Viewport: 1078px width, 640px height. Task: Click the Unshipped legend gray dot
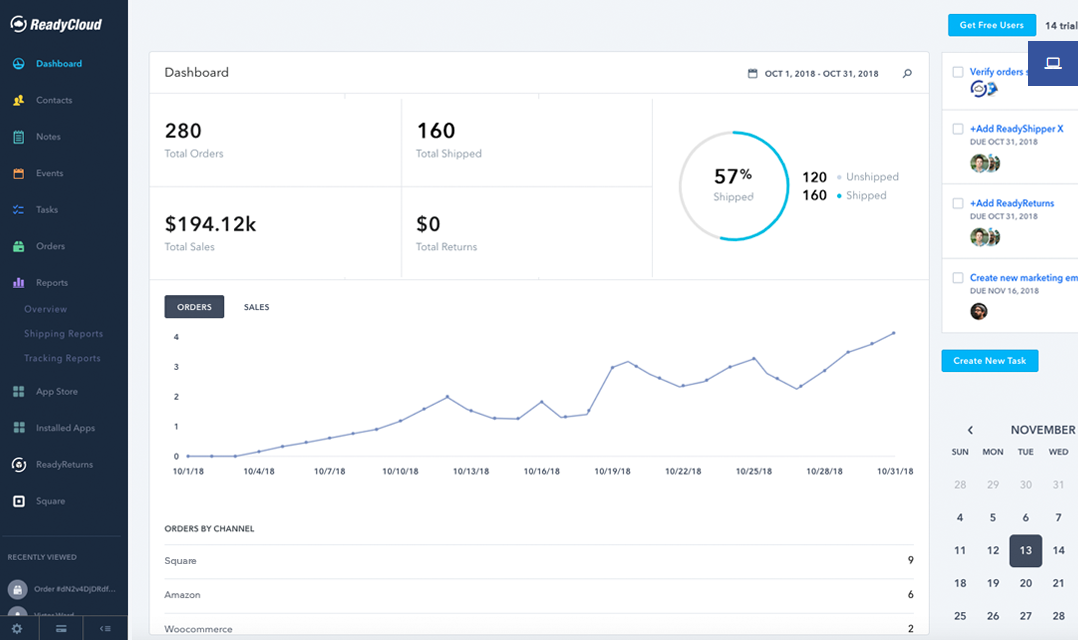tap(839, 177)
